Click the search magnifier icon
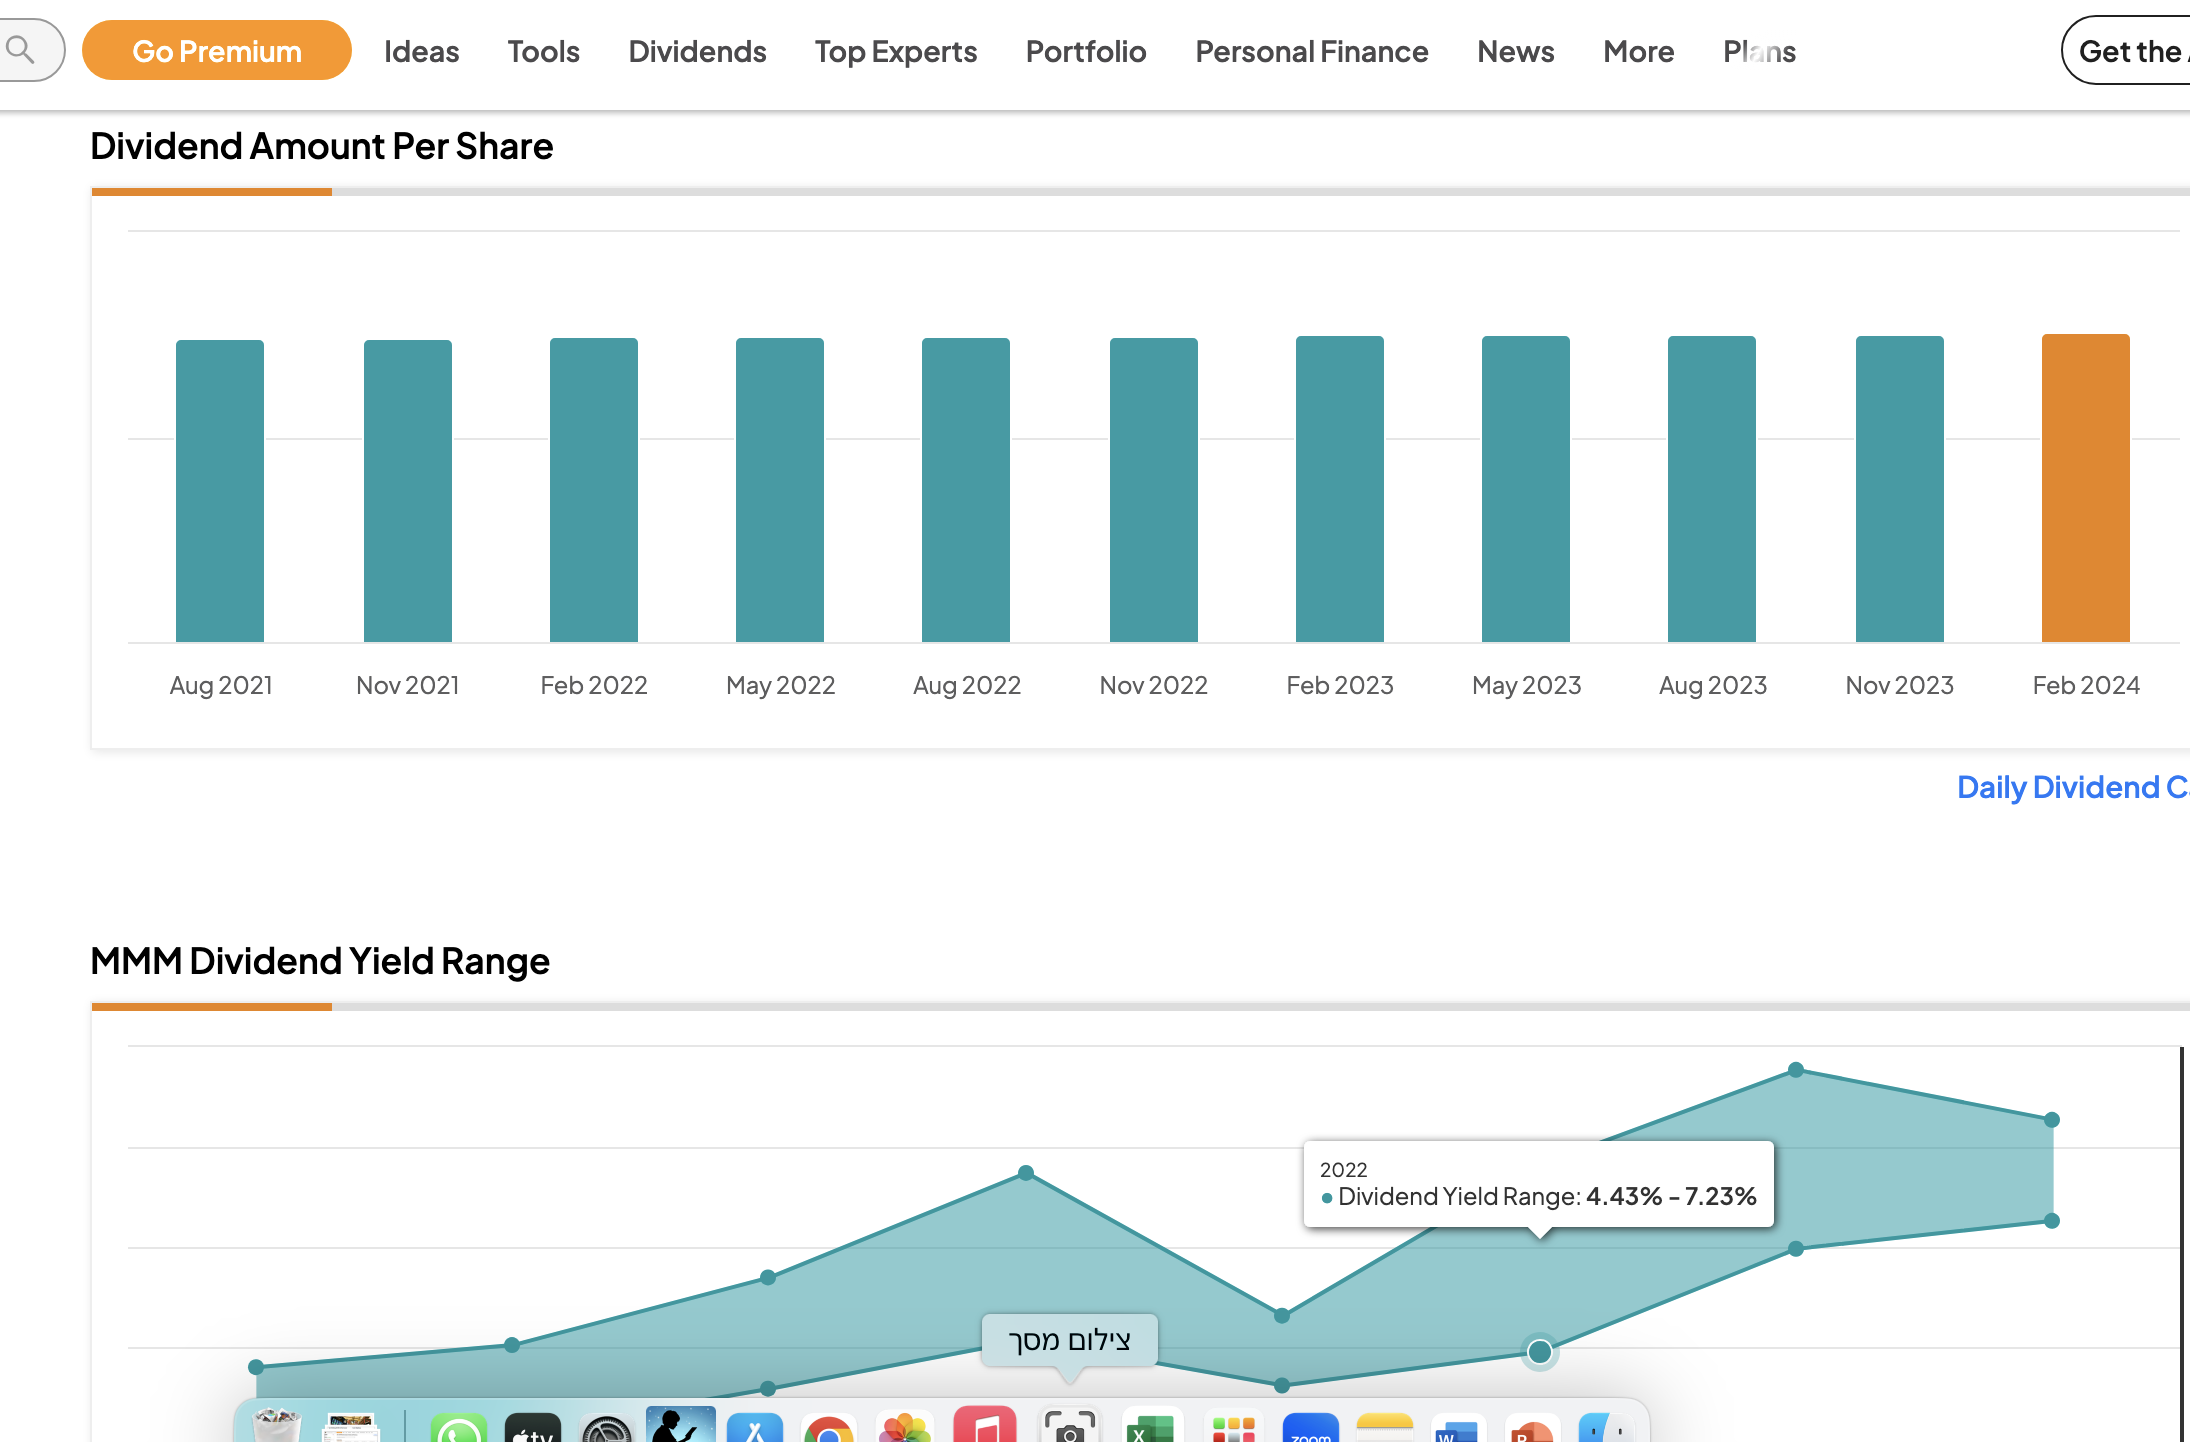 tap(19, 49)
